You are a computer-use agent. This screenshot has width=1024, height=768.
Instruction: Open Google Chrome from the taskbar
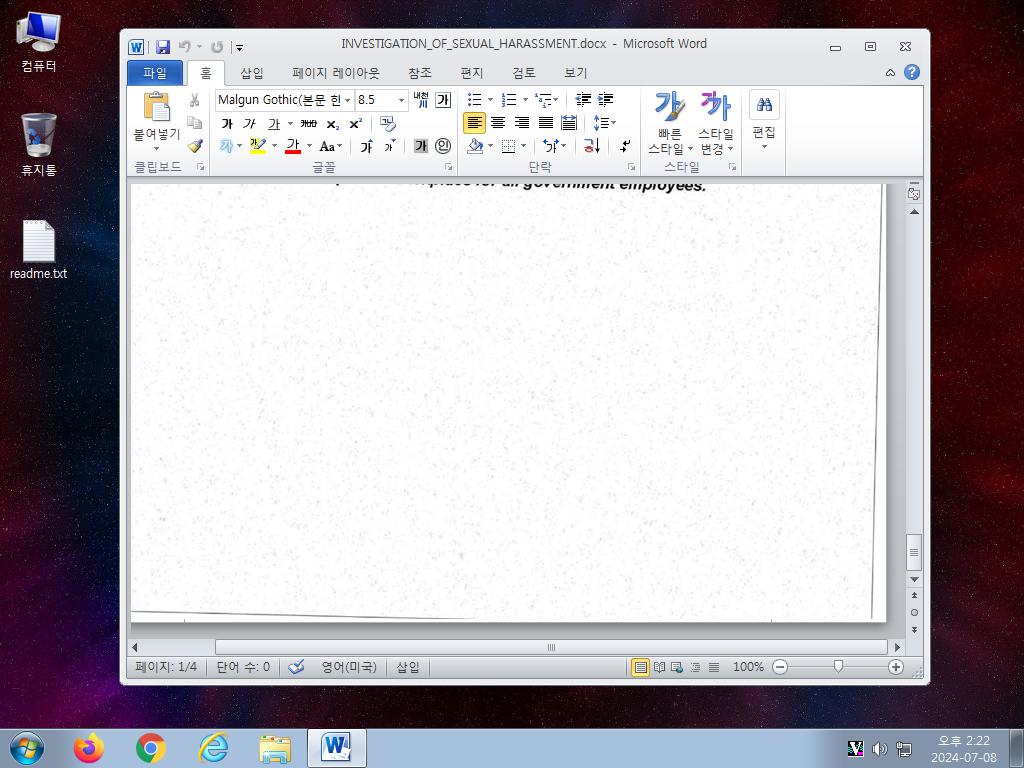(151, 748)
